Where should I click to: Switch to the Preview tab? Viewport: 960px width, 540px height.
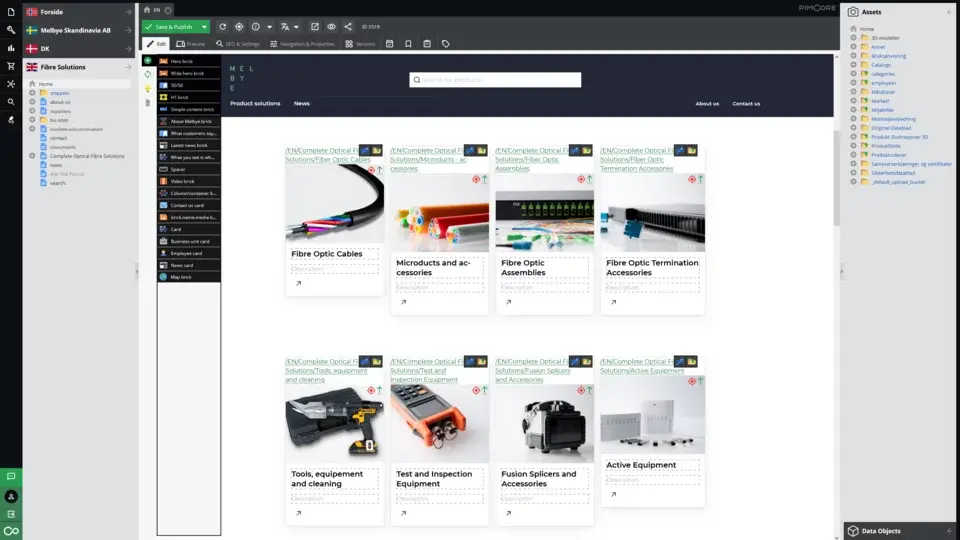190,44
